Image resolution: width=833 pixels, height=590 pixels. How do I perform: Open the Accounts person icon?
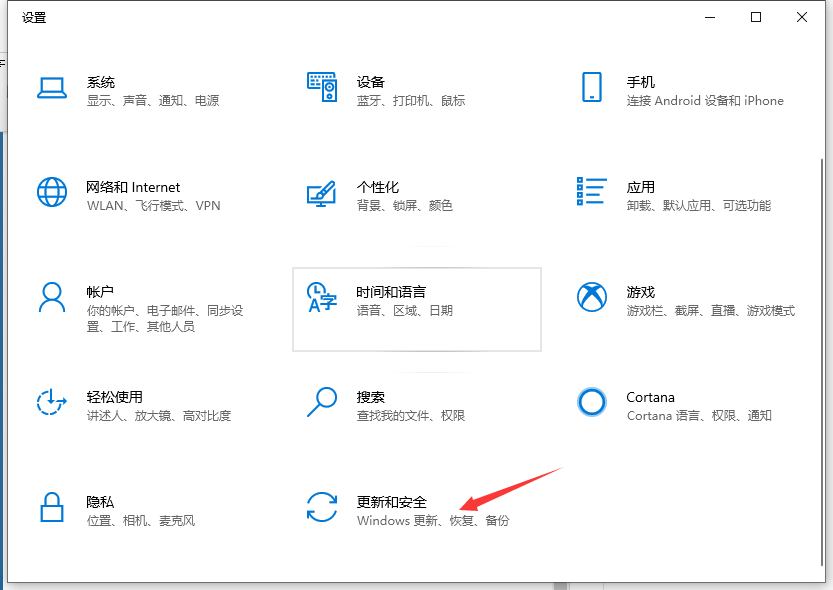[x=52, y=297]
